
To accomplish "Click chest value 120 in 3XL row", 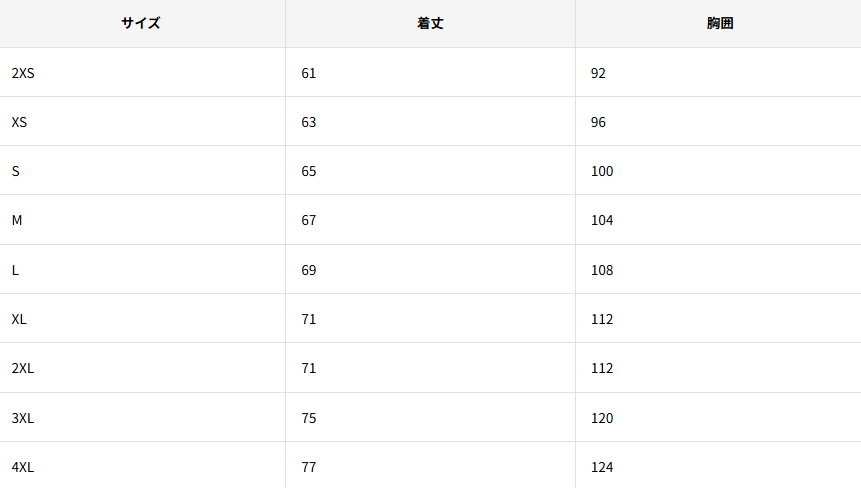I will pos(602,418).
